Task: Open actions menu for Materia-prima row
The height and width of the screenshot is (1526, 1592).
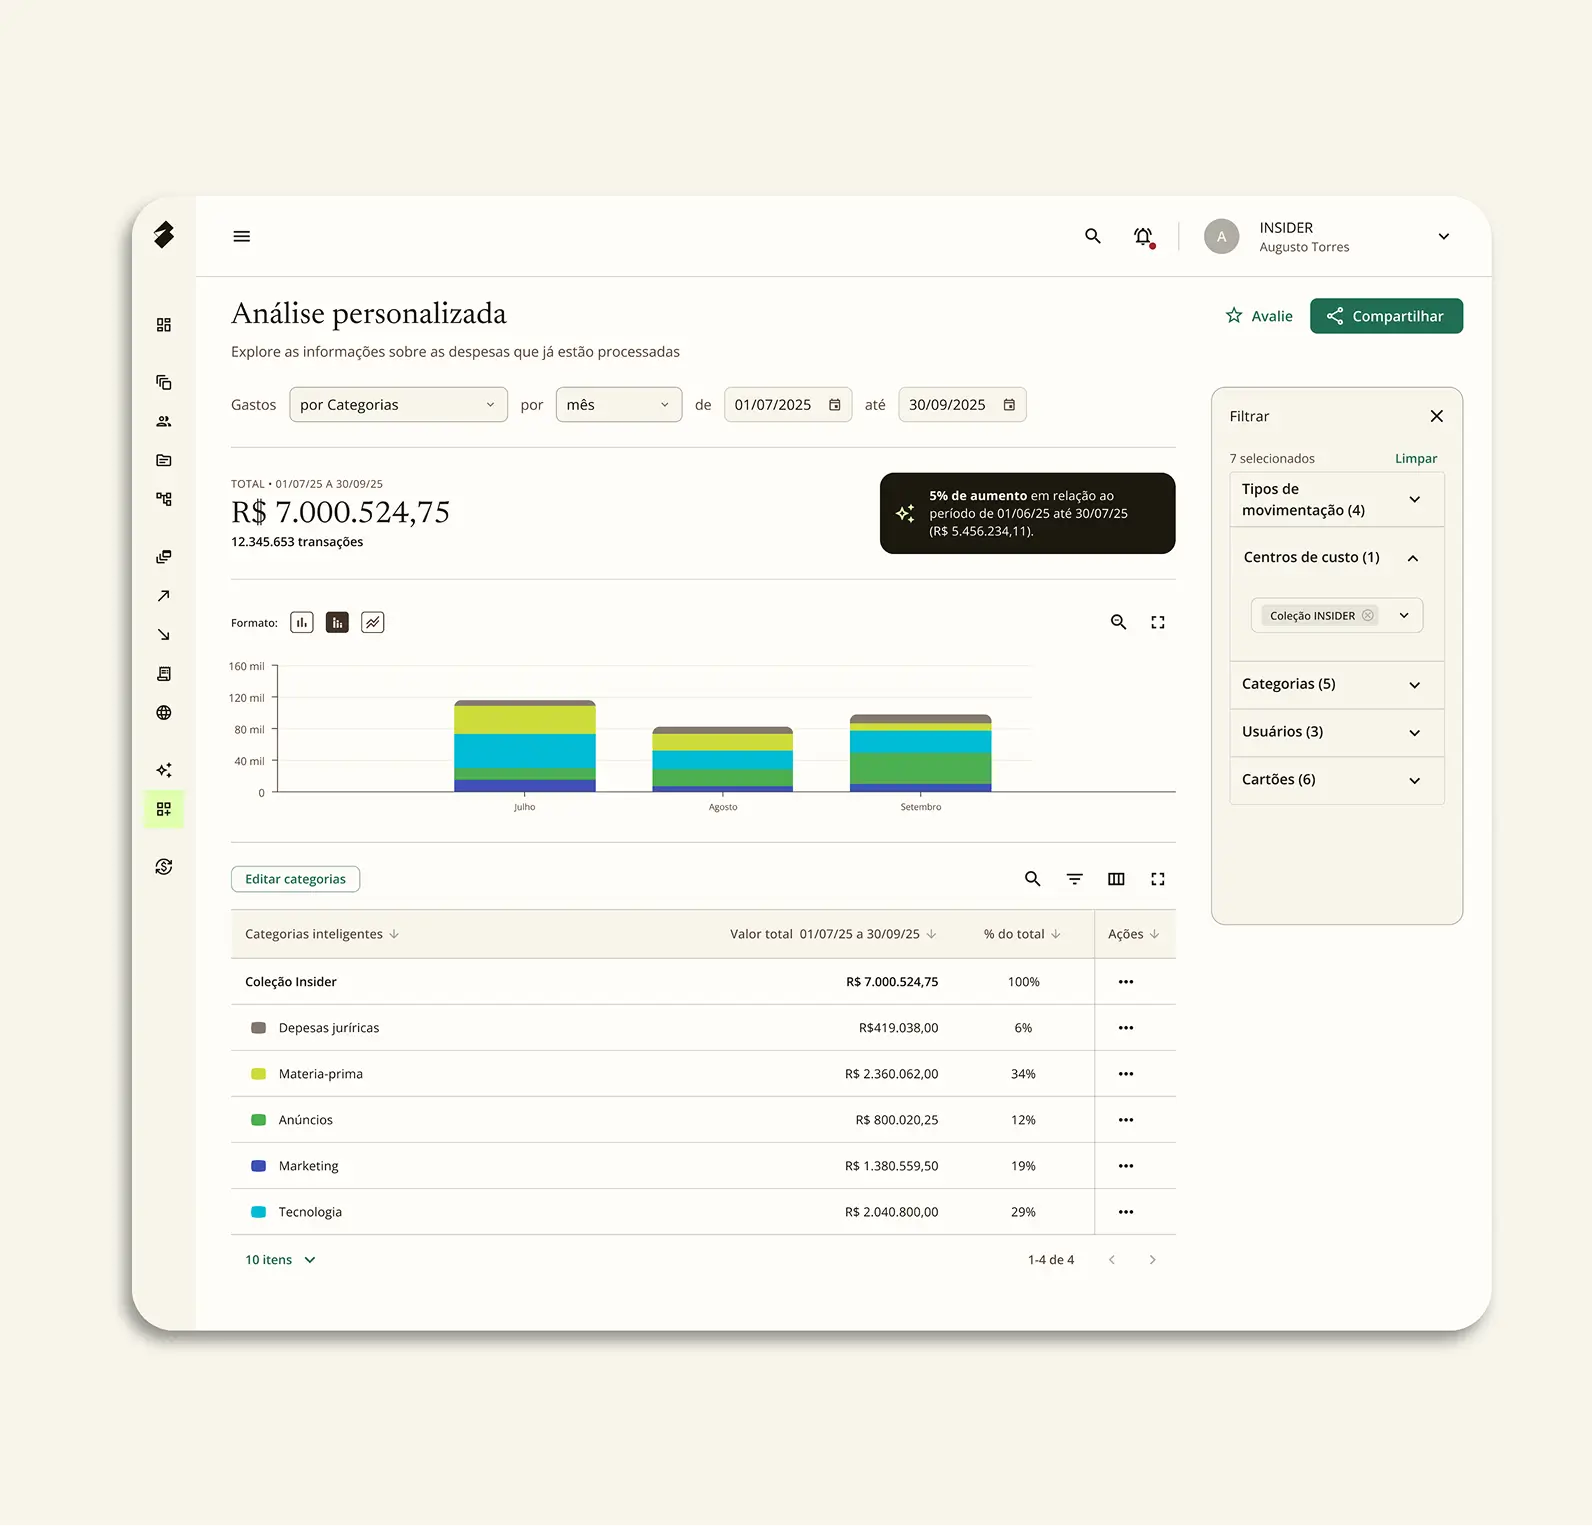Action: point(1126,1074)
